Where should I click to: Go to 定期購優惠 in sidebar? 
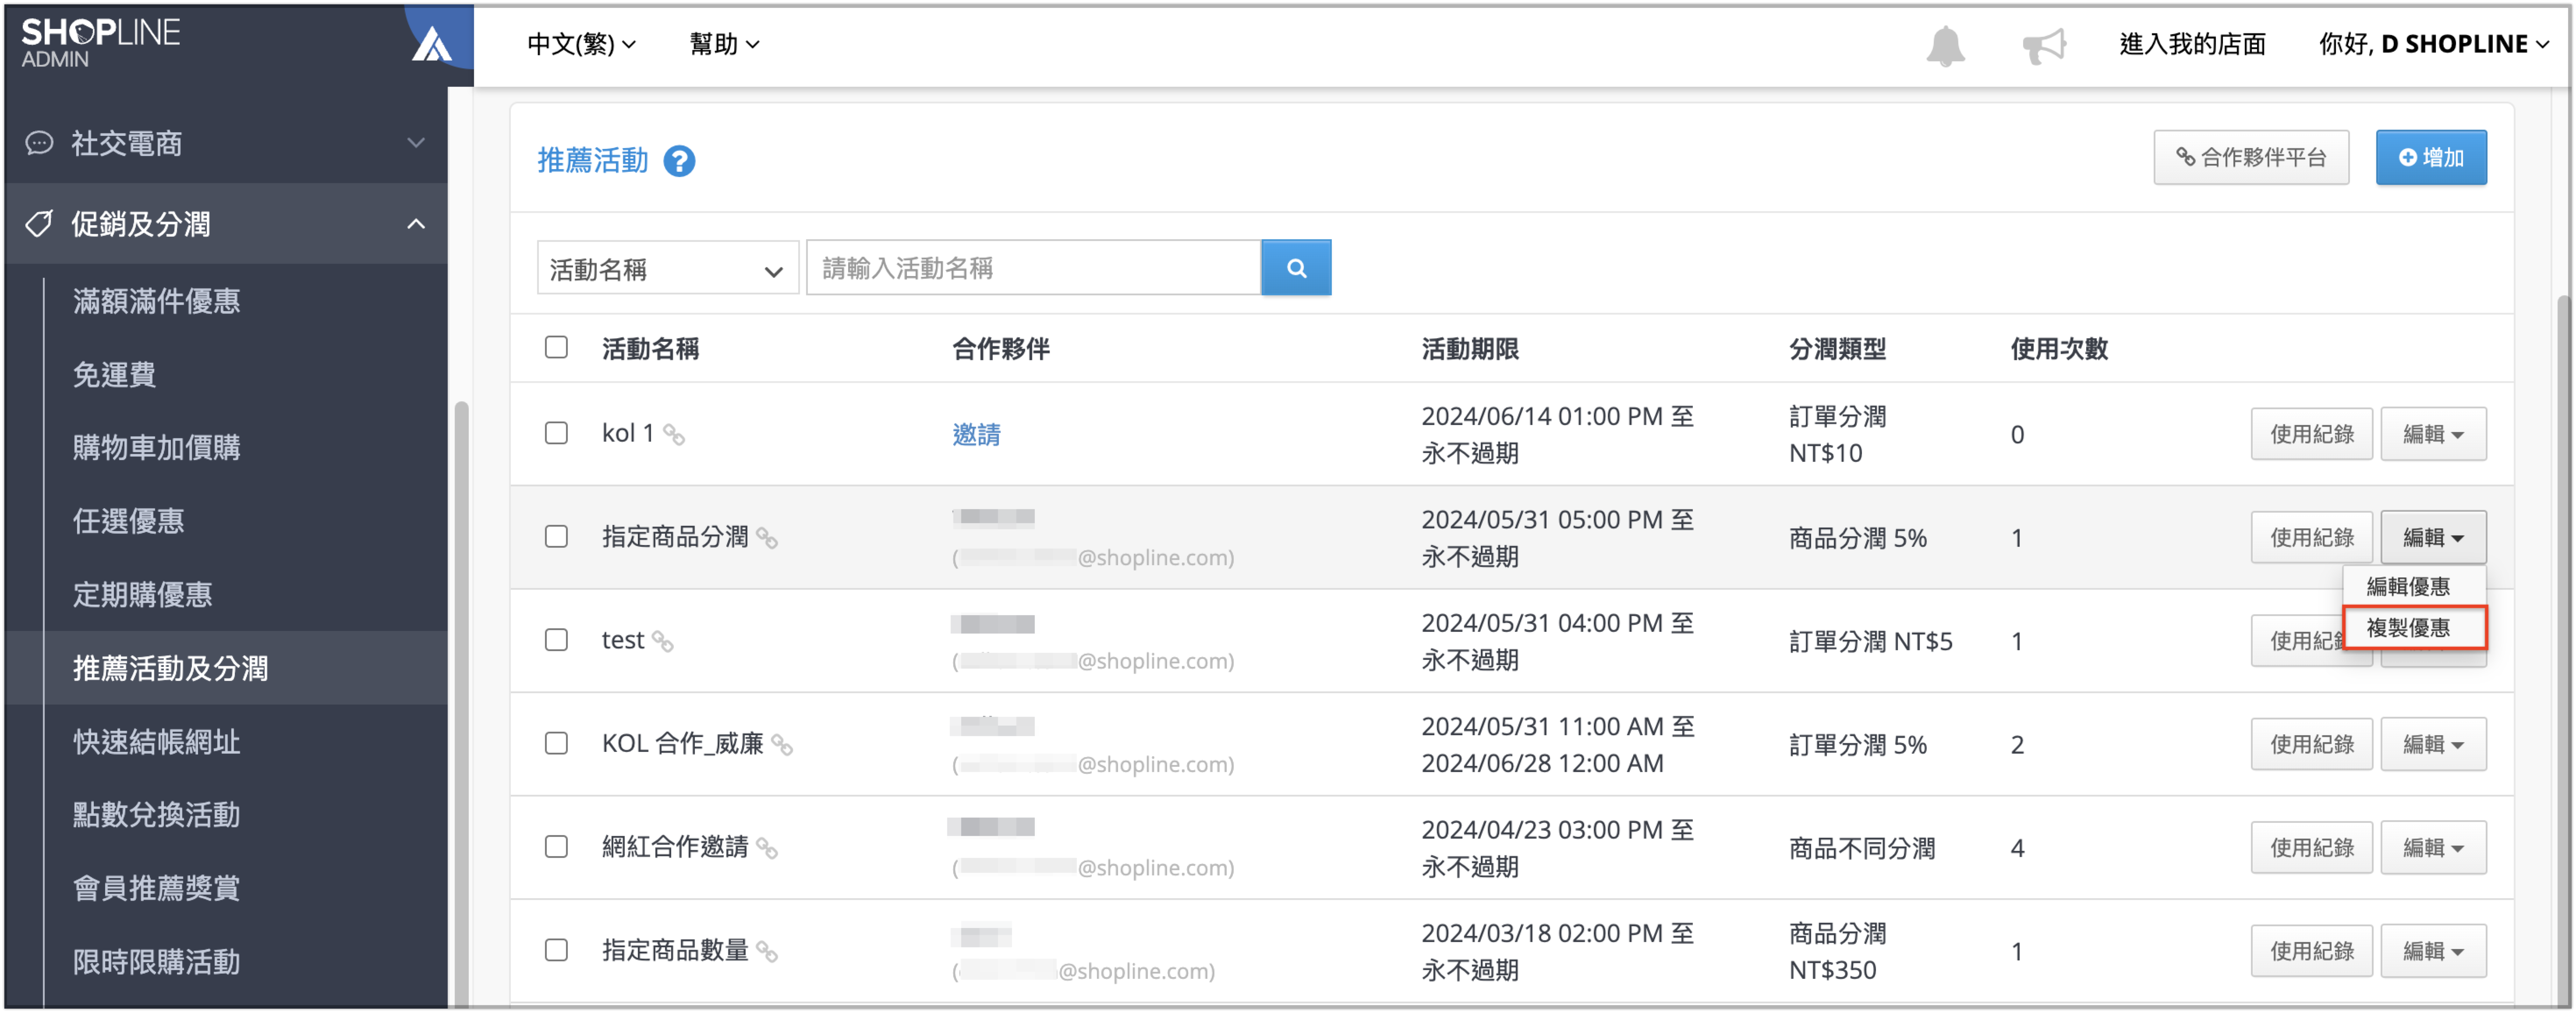(142, 595)
